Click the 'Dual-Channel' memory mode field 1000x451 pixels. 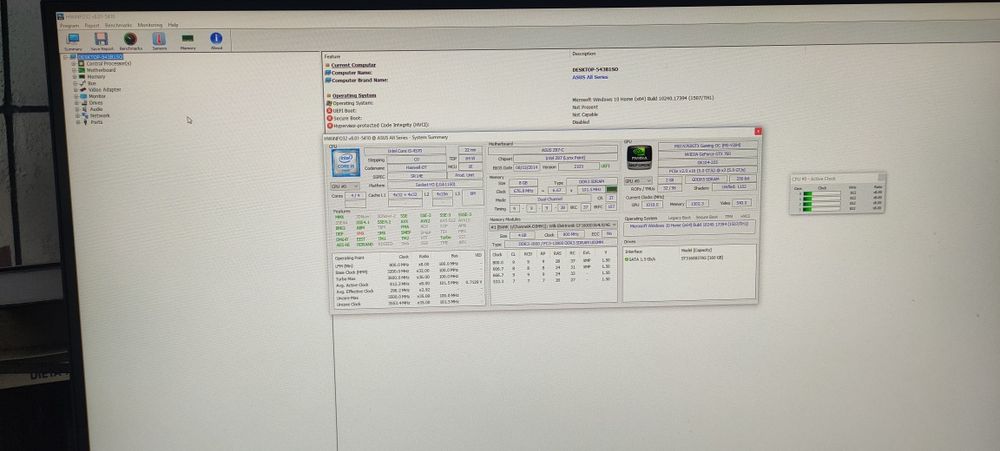(x=550, y=199)
